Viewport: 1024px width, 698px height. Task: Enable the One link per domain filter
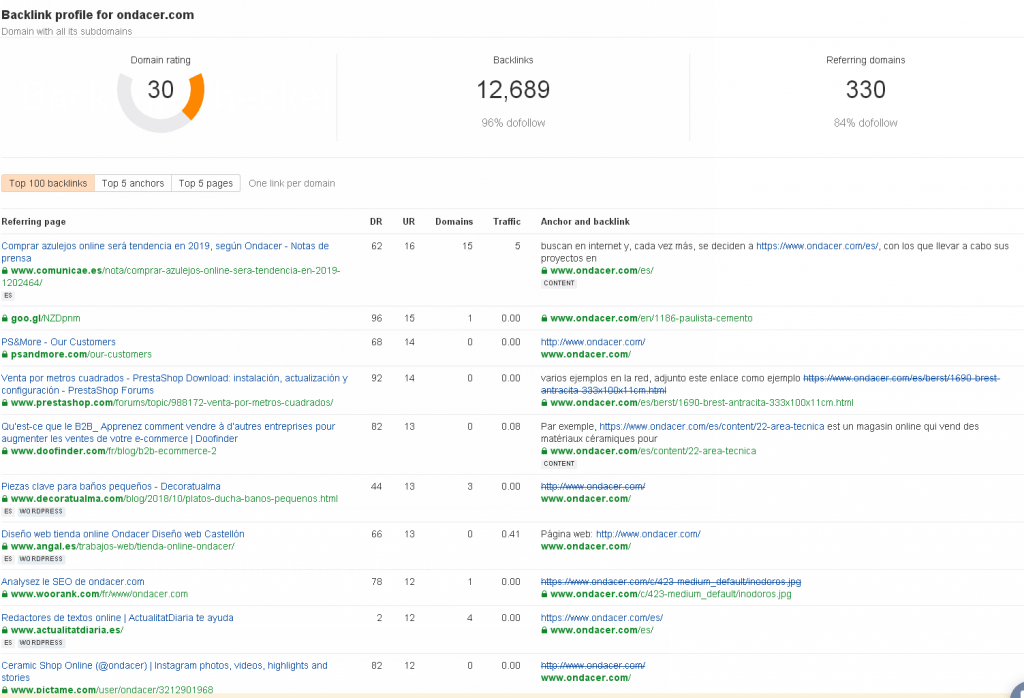(292, 183)
